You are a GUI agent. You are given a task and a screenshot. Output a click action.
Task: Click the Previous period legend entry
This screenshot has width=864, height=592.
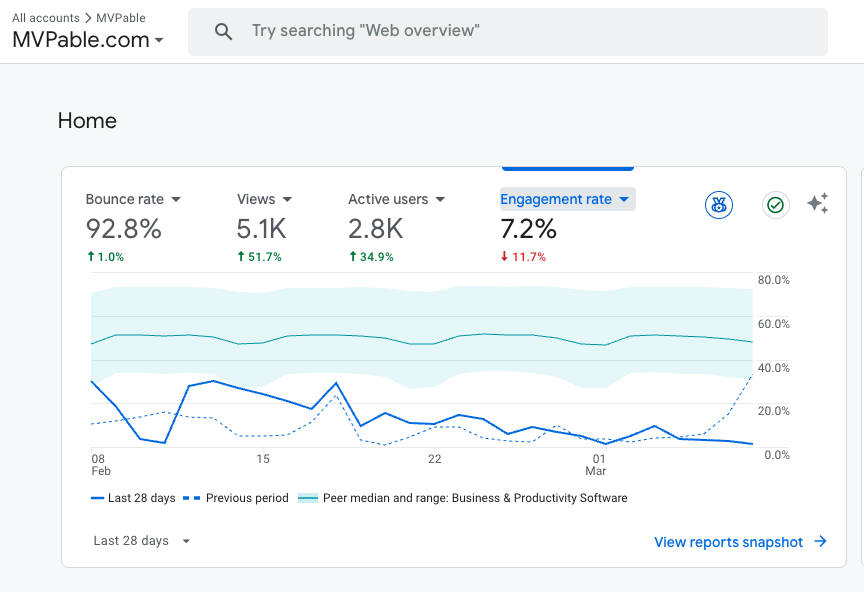click(236, 498)
